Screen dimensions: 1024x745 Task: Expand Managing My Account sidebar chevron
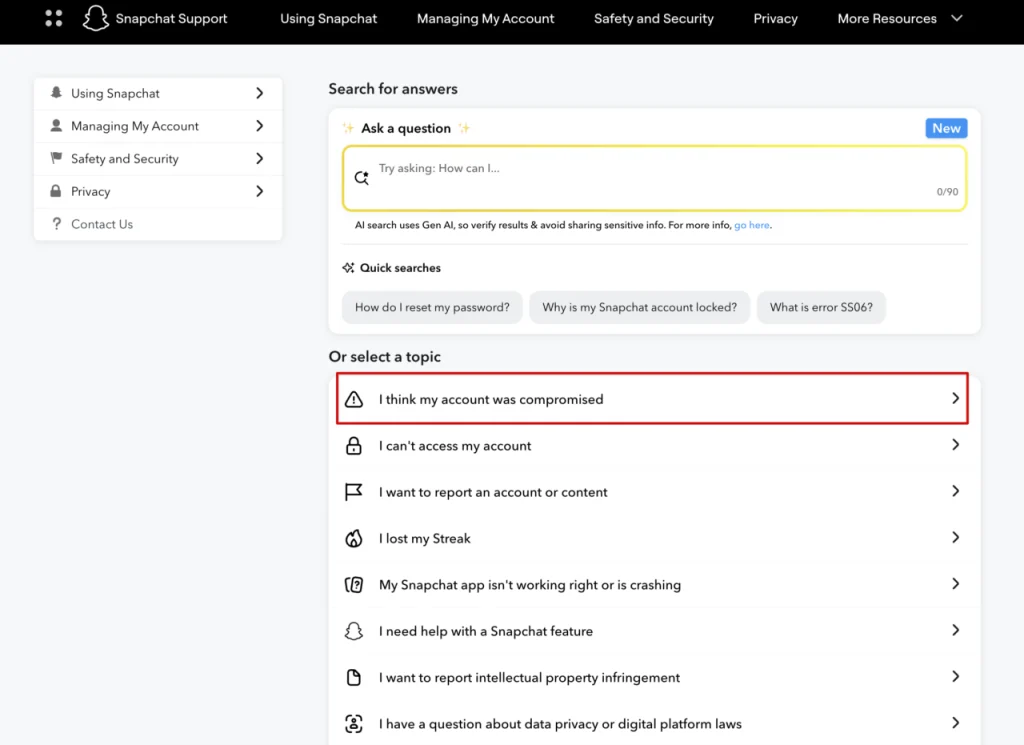pos(259,125)
